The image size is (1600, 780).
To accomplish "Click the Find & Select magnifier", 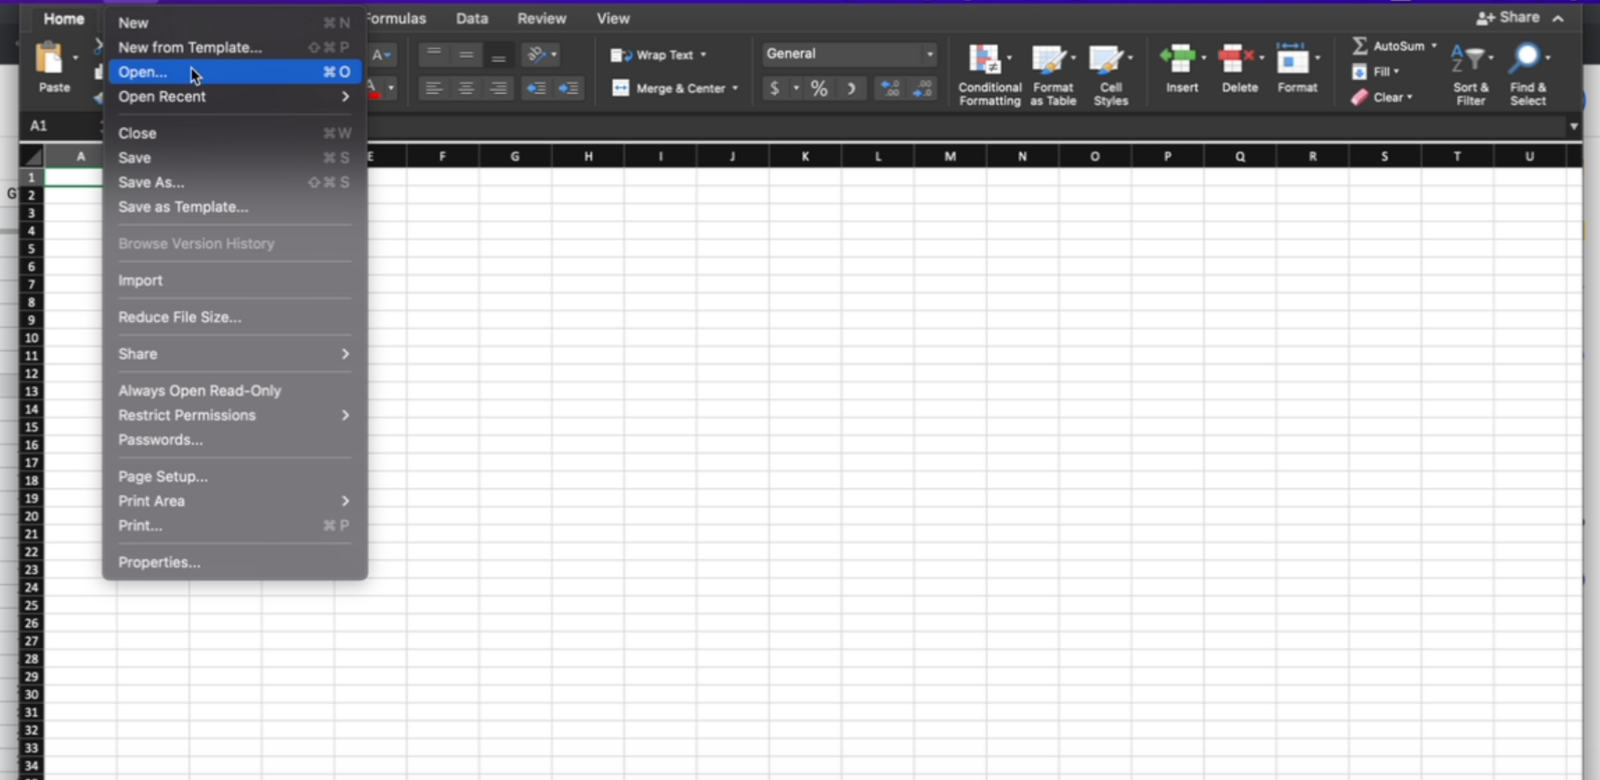I will pyautogui.click(x=1526, y=60).
